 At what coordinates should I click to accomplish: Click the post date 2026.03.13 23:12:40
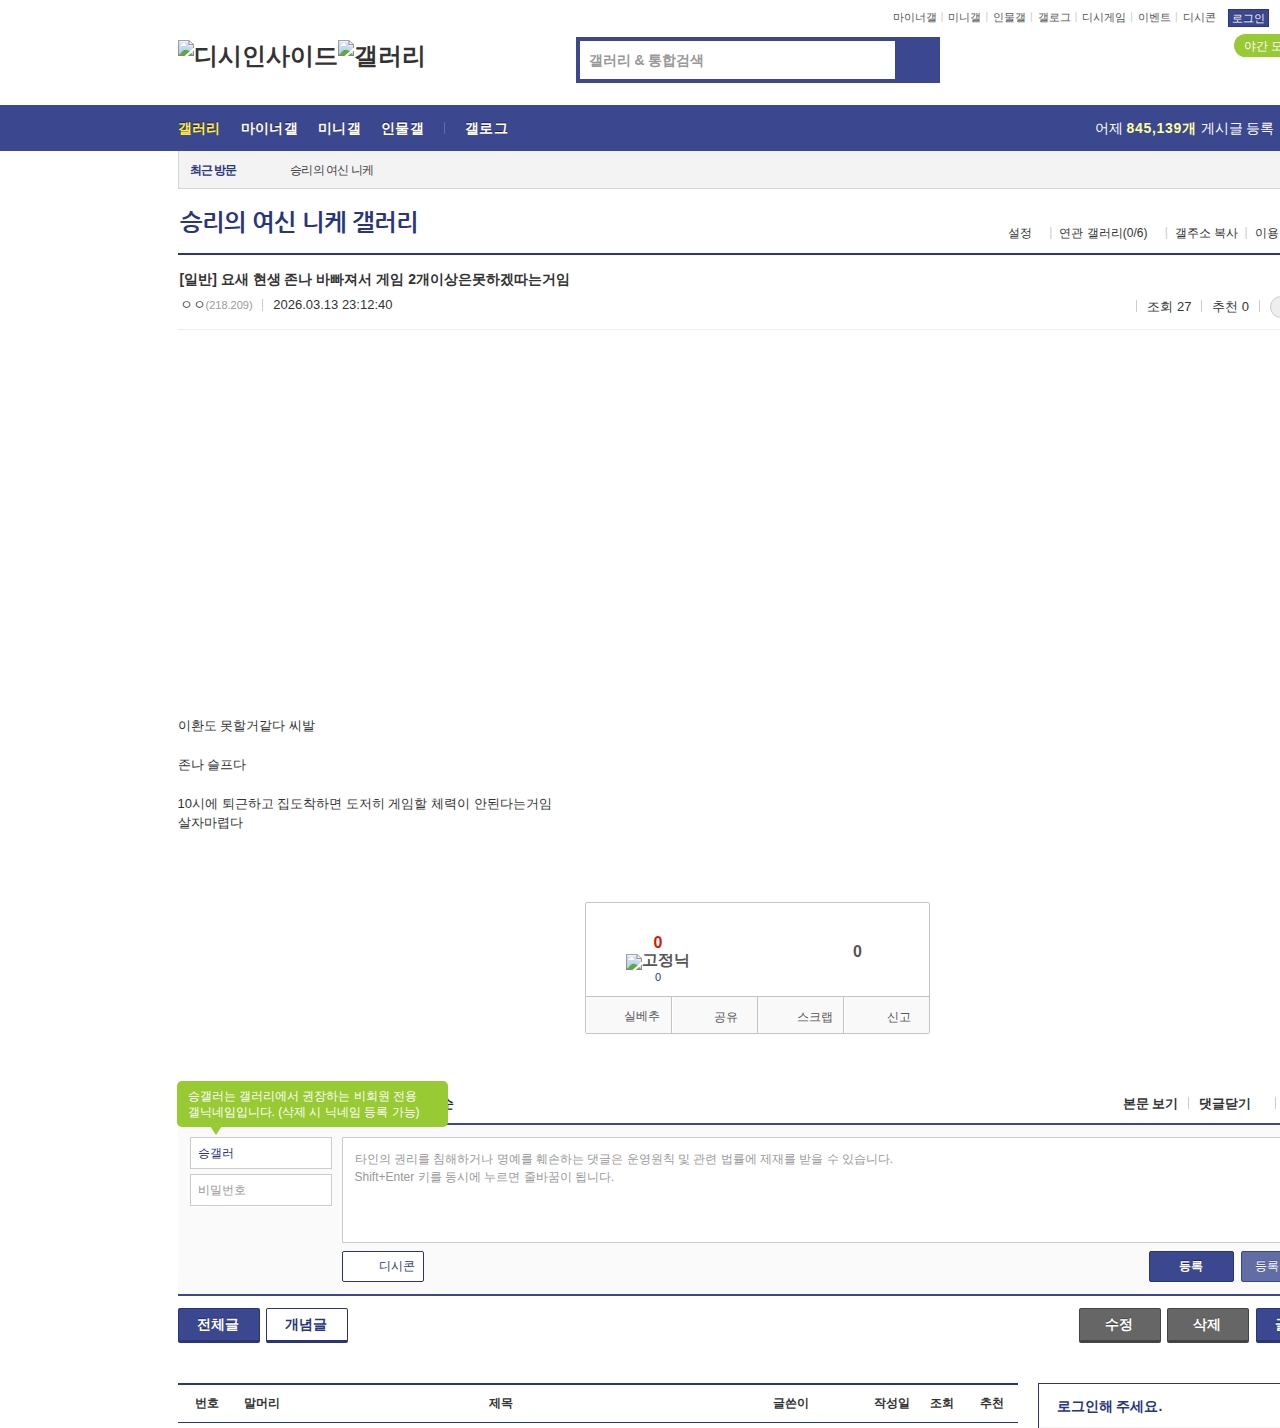333,305
